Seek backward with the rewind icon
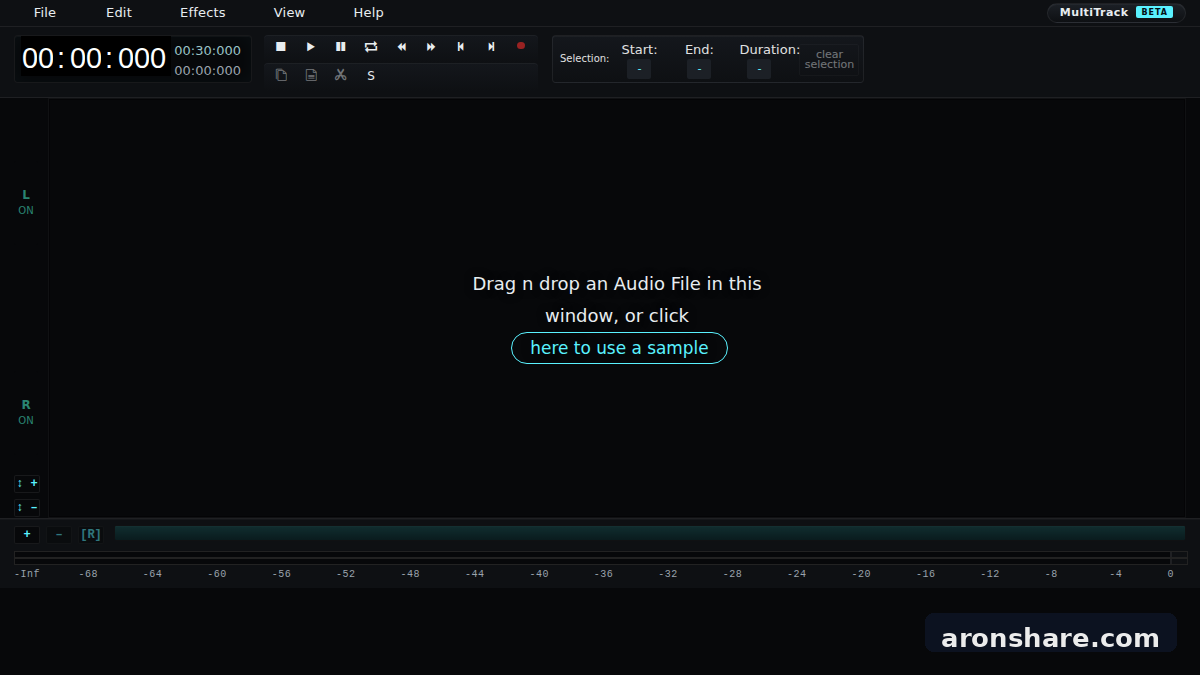This screenshot has height=675, width=1200. coord(401,47)
